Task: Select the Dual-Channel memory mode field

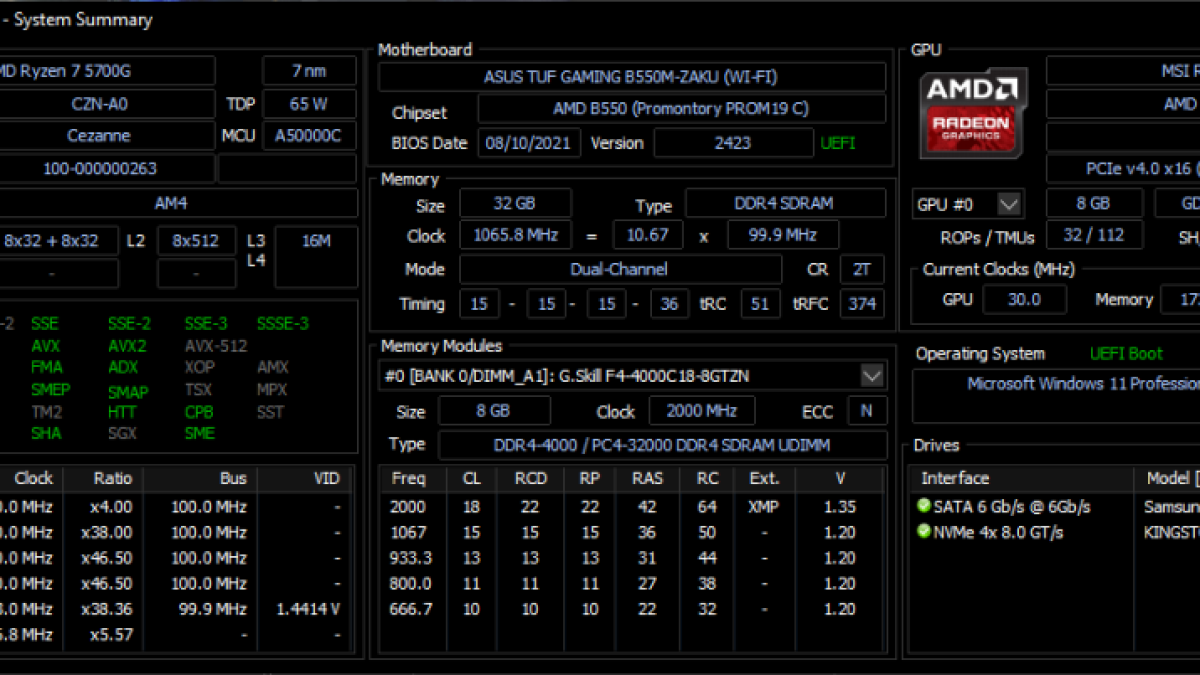Action: [620, 269]
